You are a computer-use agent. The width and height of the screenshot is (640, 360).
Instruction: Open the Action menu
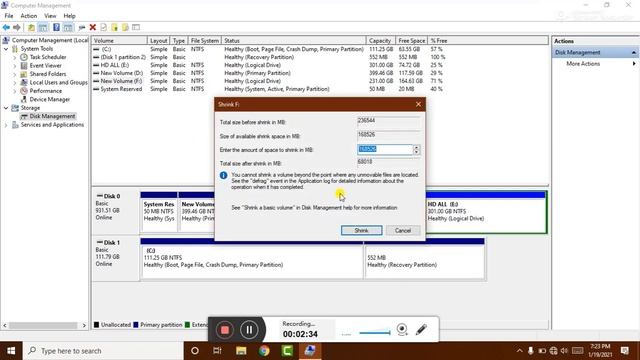click(x=29, y=16)
